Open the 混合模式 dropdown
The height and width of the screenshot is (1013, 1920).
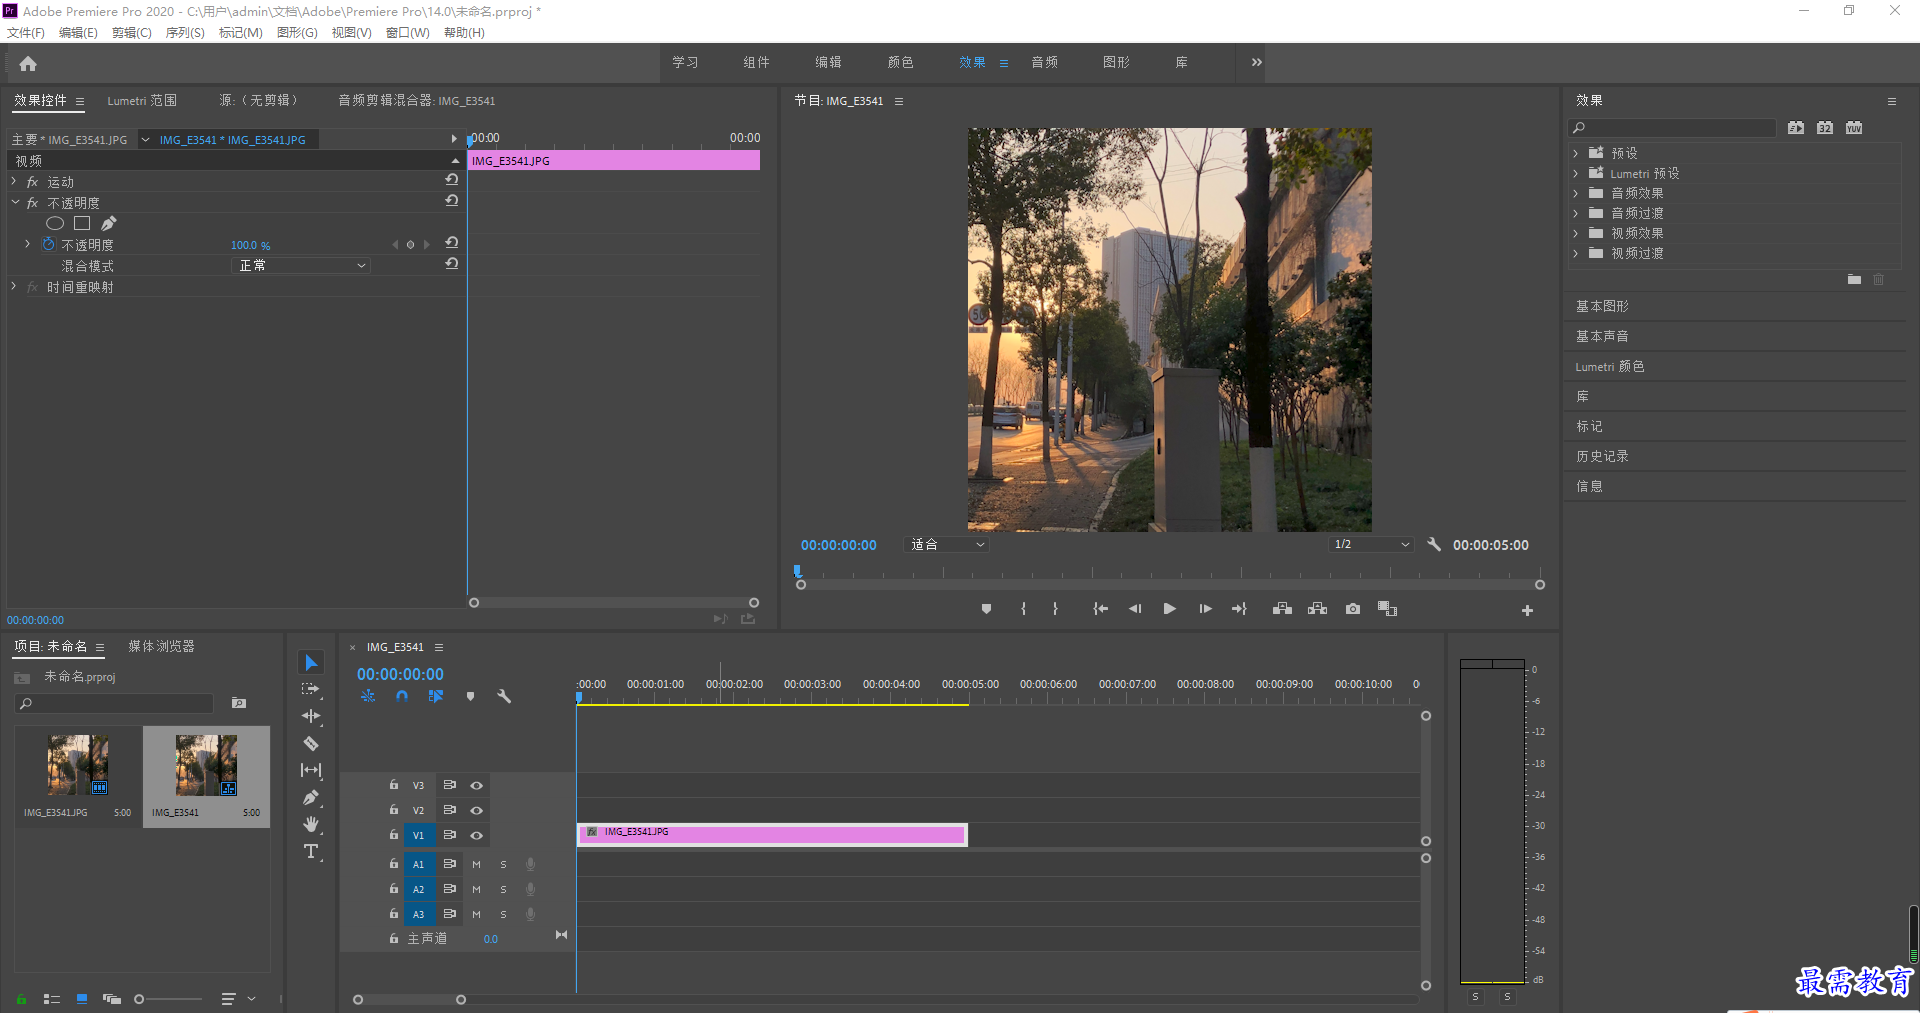pyautogui.click(x=301, y=265)
